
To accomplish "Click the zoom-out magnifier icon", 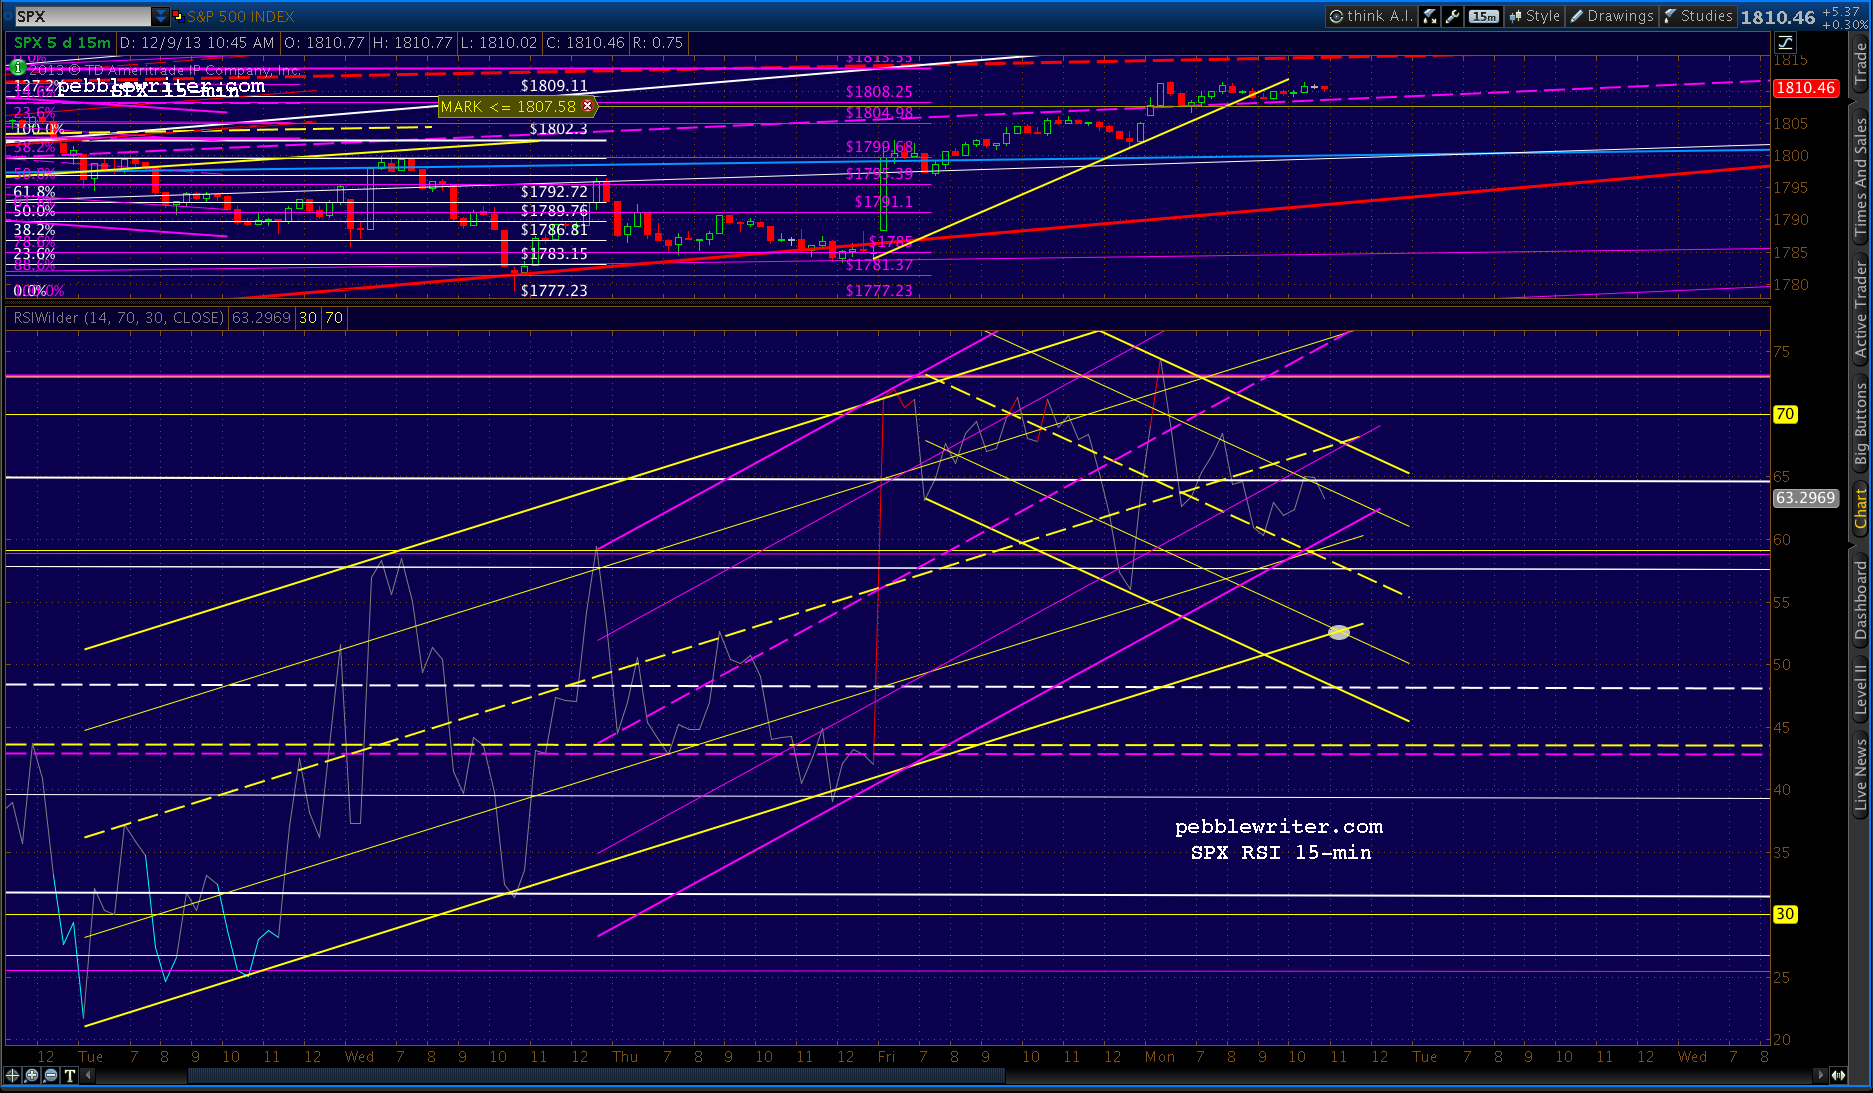I will (x=50, y=1077).
